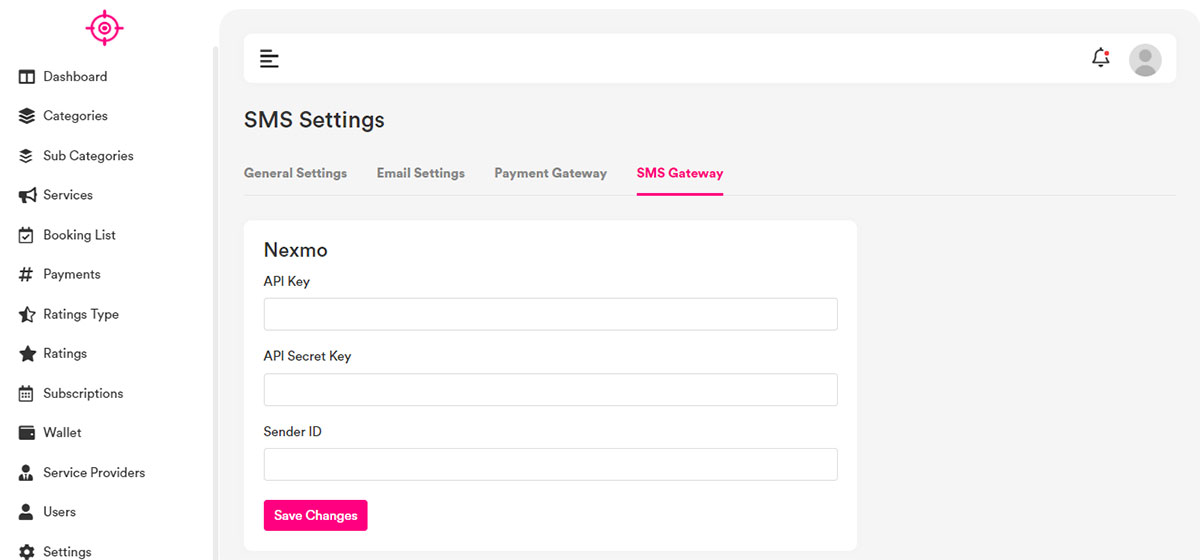Click the pink target logo icon
Screen dimensions: 1200x560
(x=104, y=27)
